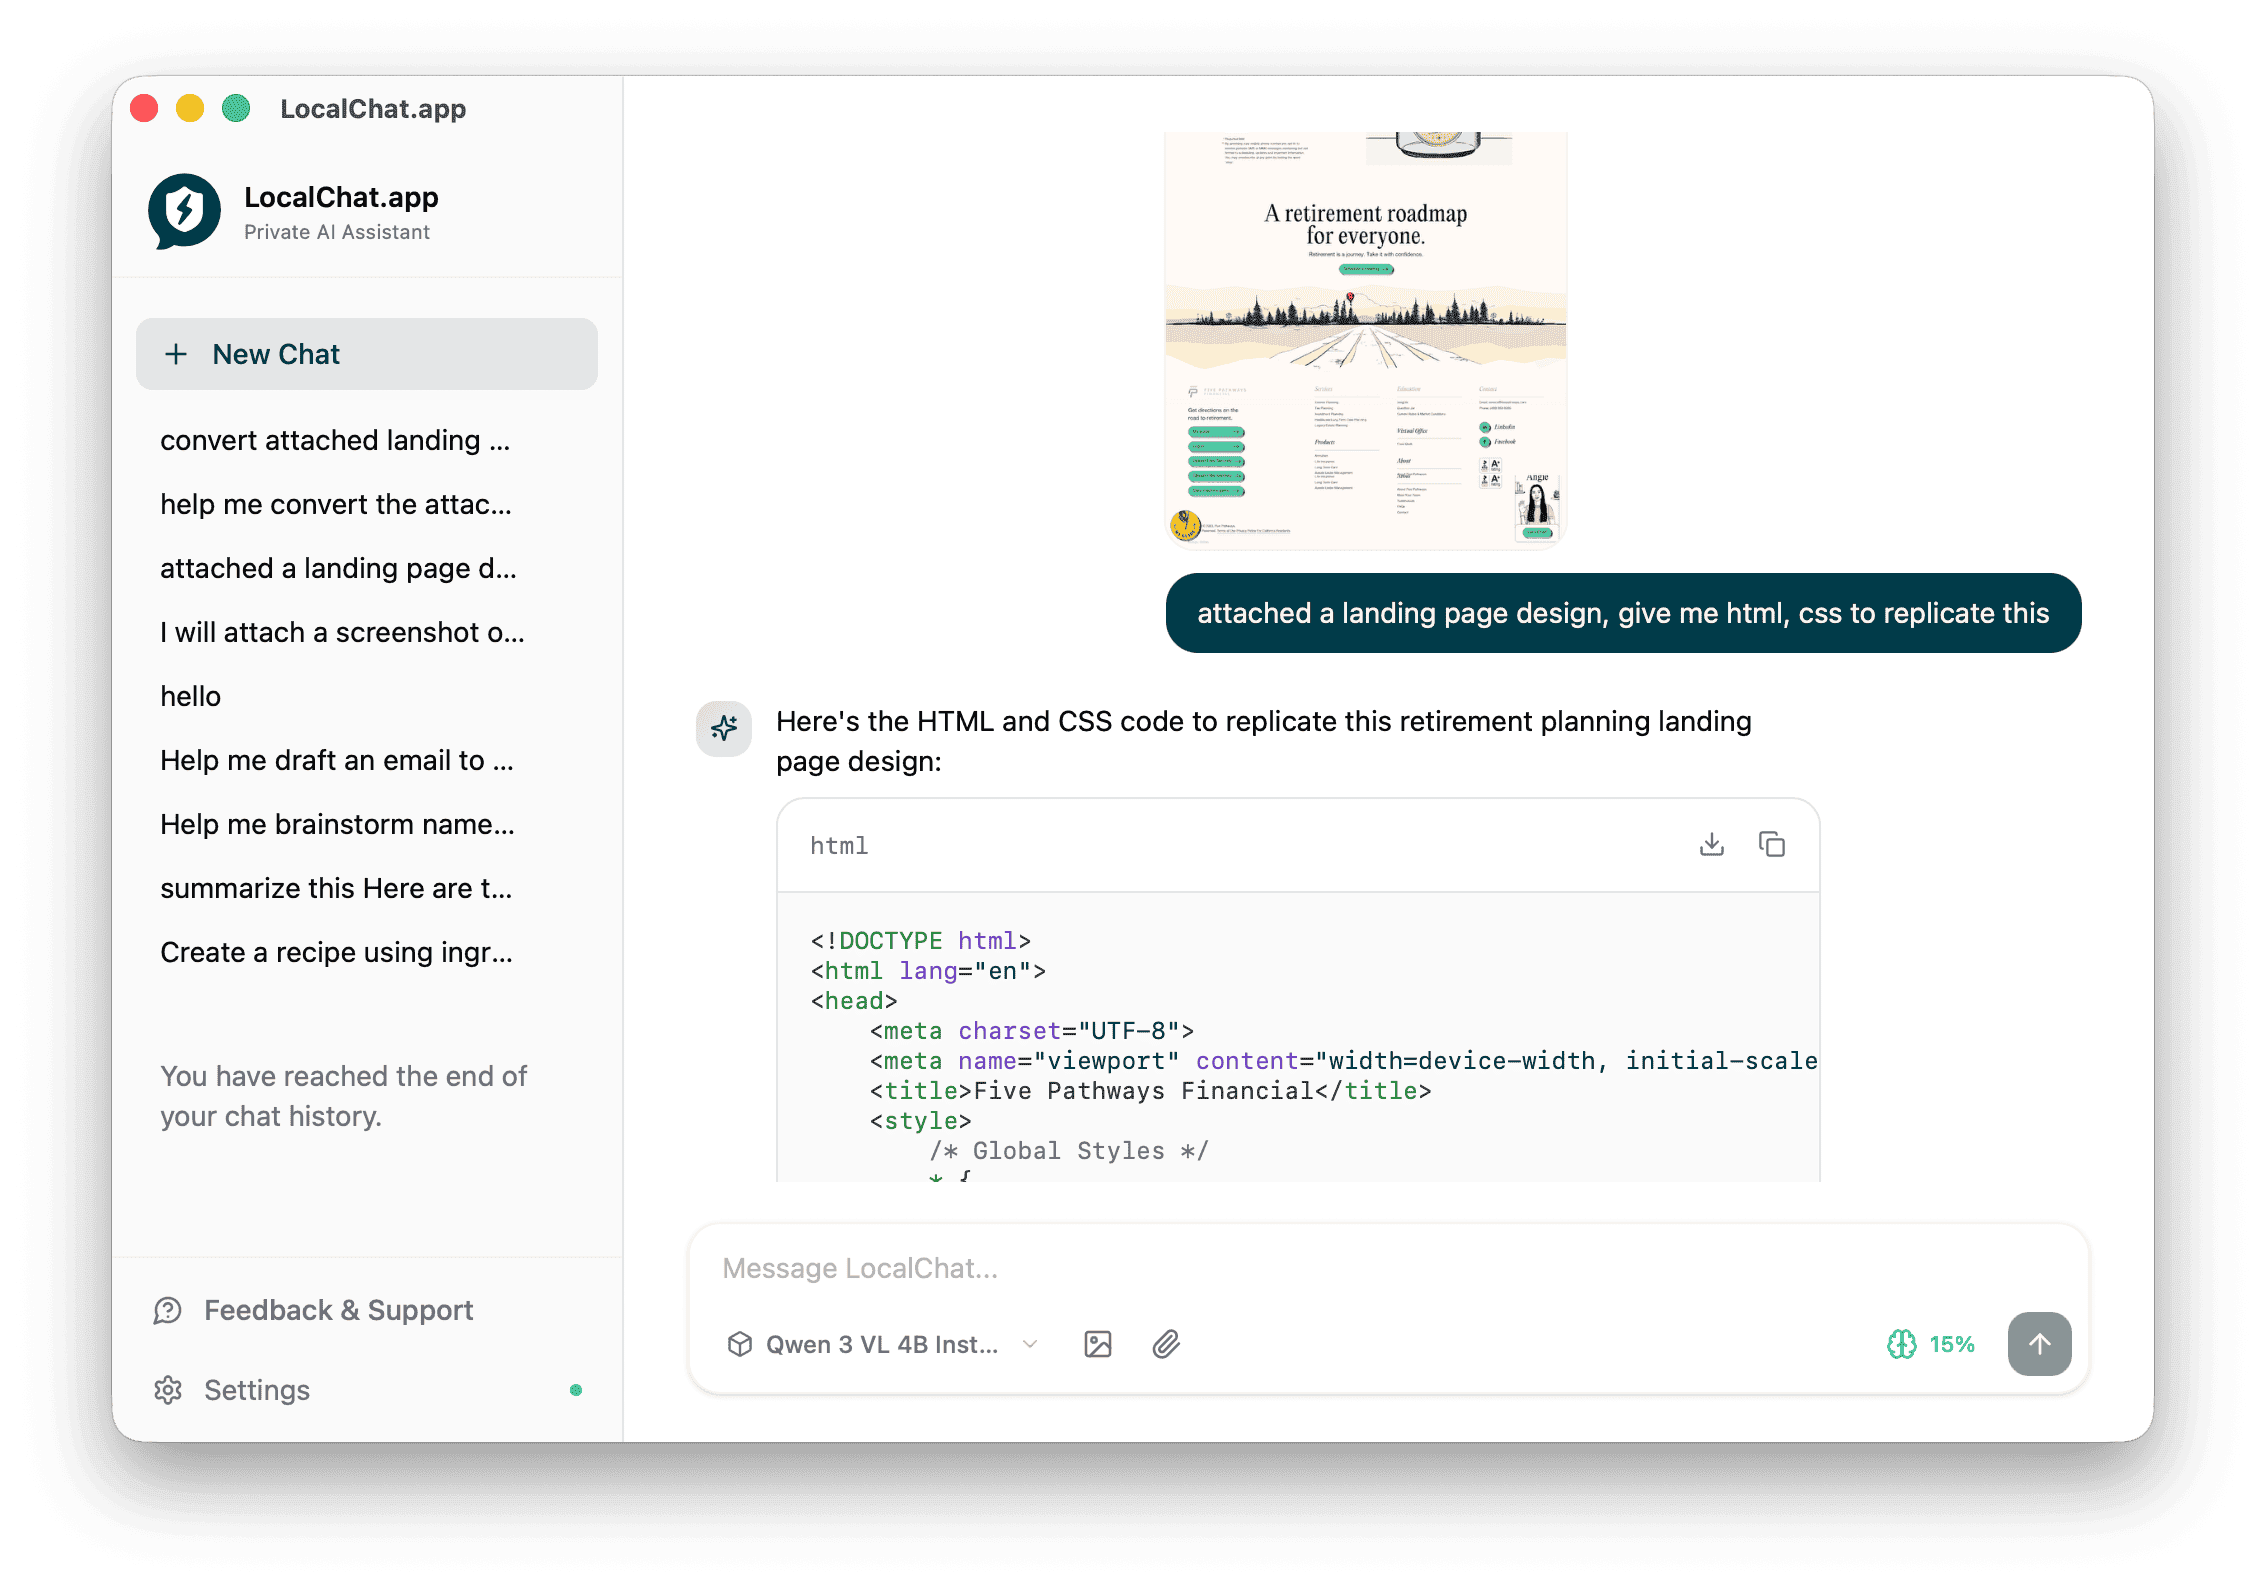Open Settings with the gear icon

tap(168, 1390)
